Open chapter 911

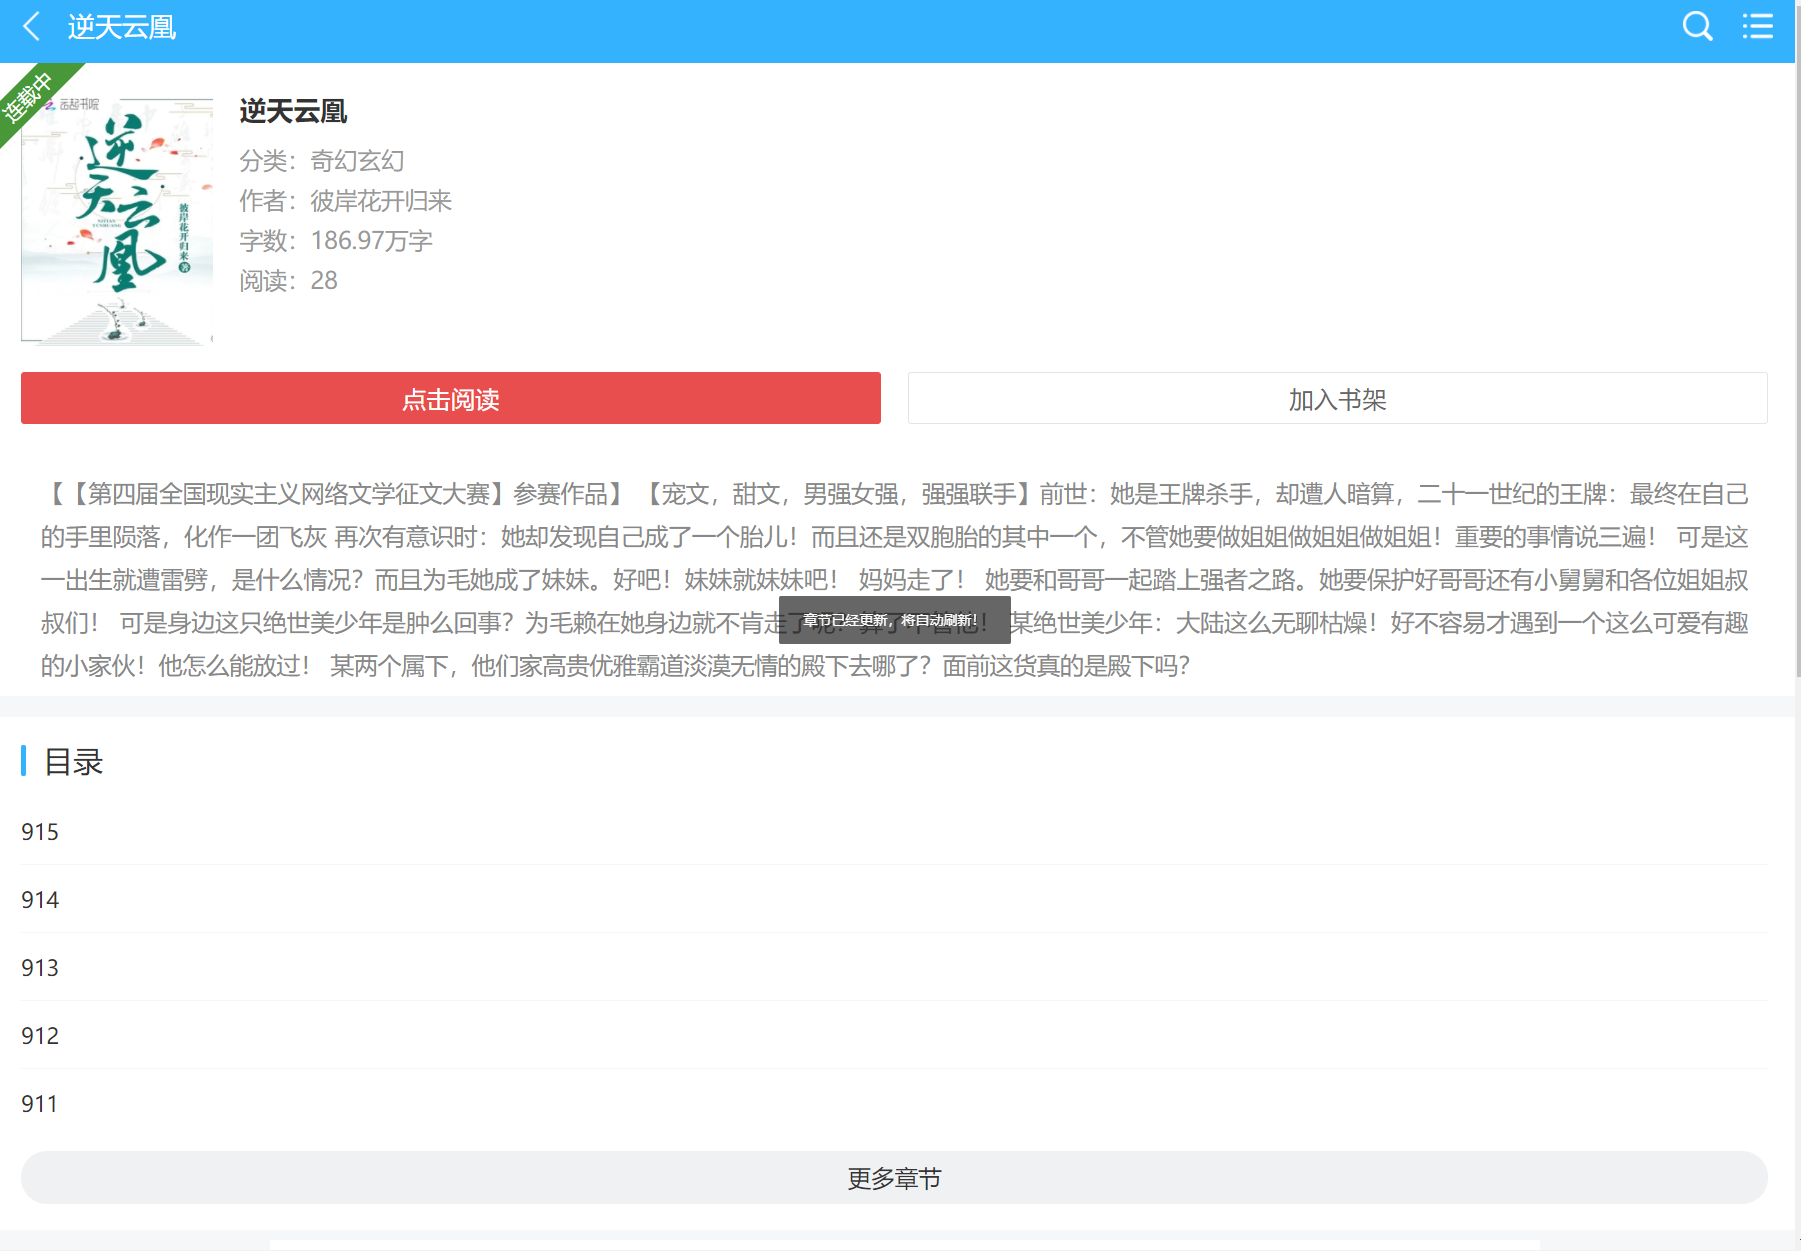tap(40, 1103)
